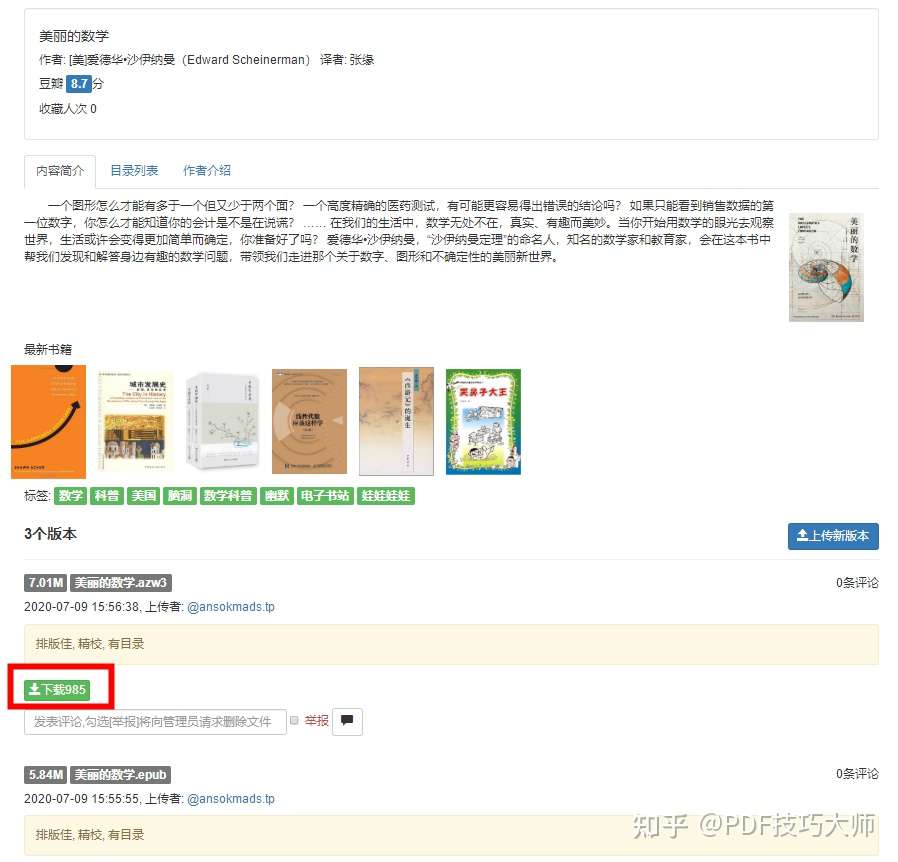Open the 笑猫子大王 green book cover

click(x=483, y=422)
